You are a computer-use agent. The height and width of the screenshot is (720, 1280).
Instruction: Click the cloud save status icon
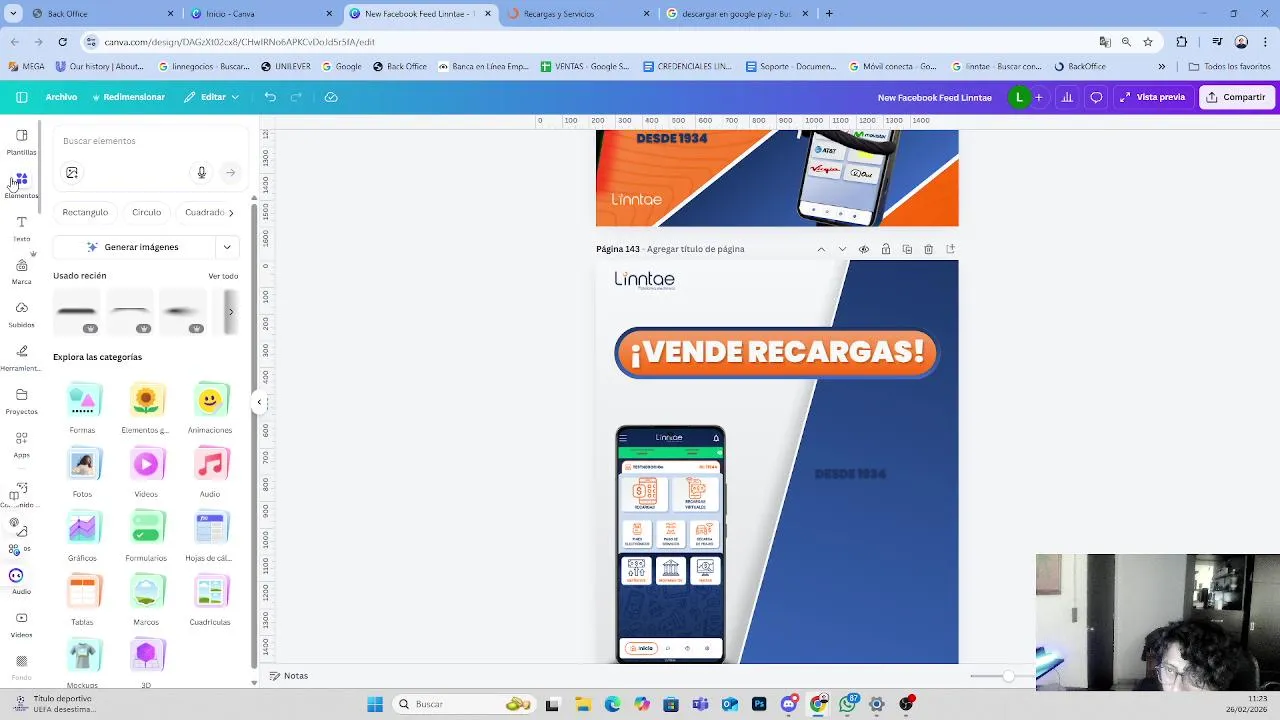(331, 97)
